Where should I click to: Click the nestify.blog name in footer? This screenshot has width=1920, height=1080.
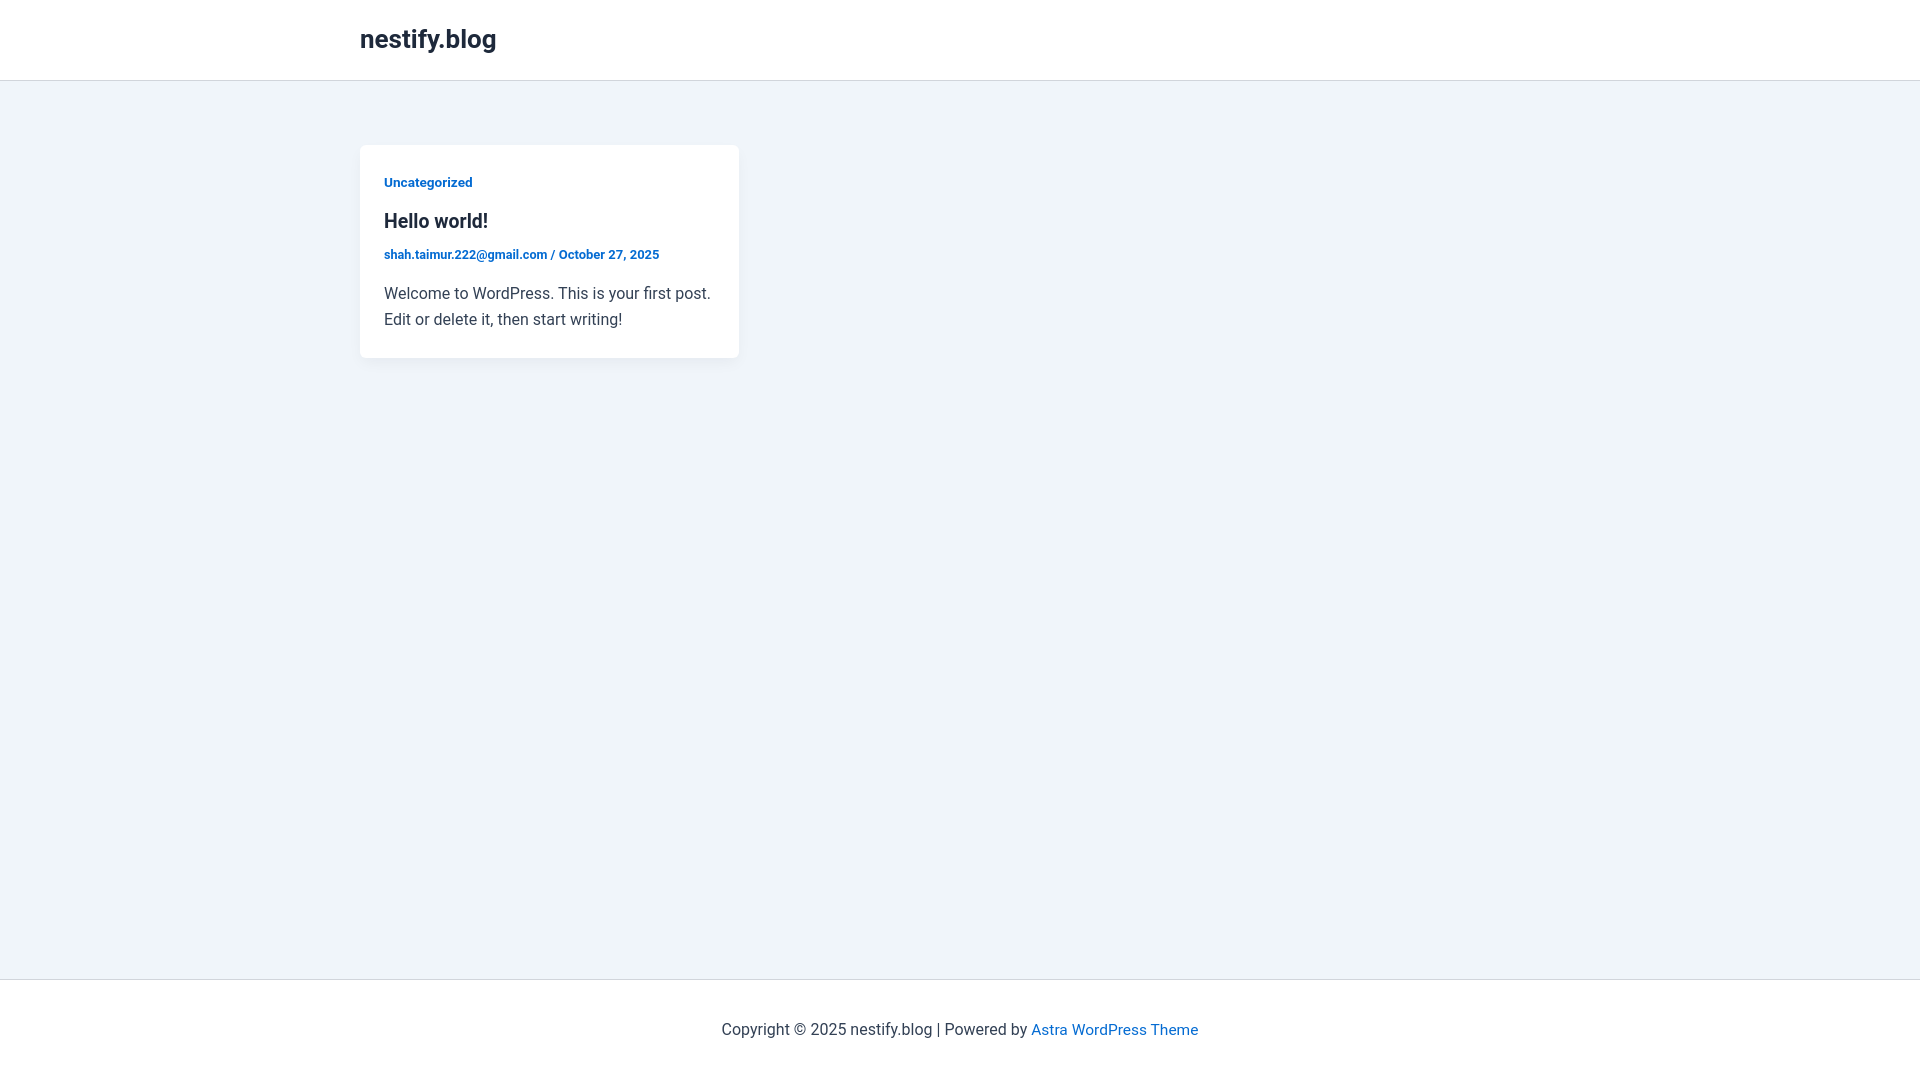pos(890,1030)
